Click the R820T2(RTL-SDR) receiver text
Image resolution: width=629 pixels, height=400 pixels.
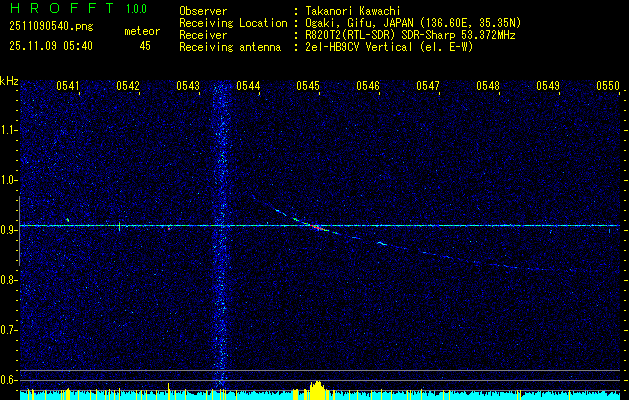[410, 35]
